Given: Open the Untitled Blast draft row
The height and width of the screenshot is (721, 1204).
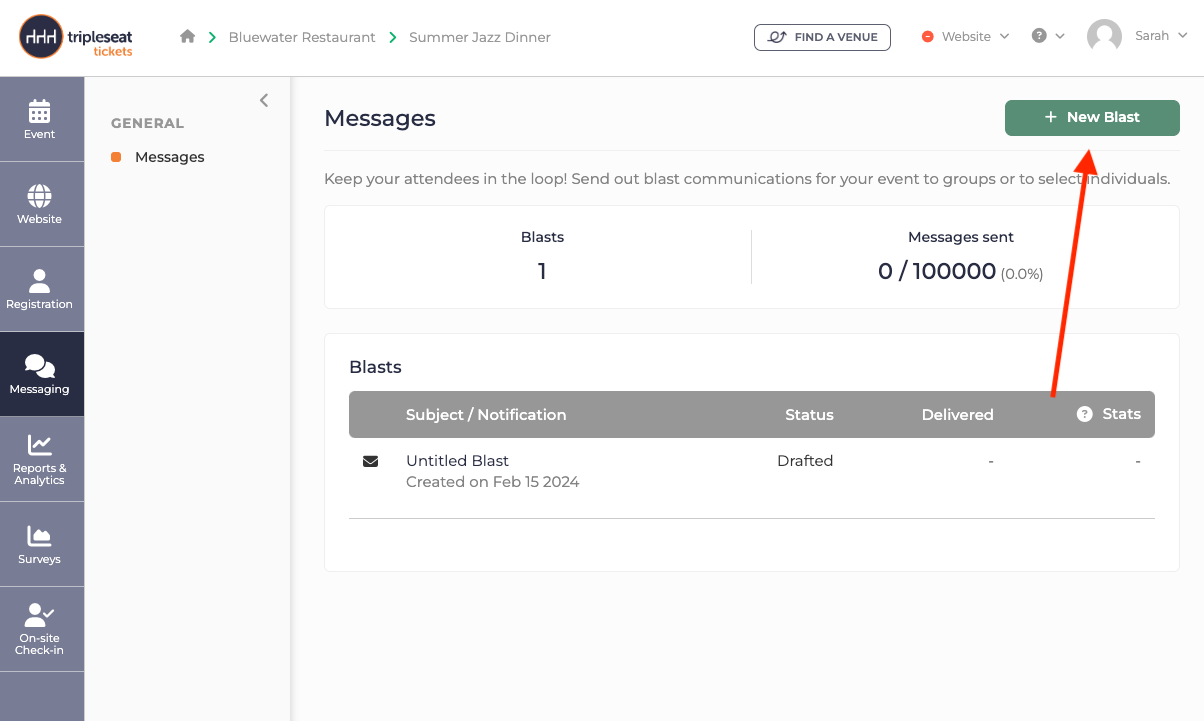Looking at the screenshot, I should [x=751, y=471].
